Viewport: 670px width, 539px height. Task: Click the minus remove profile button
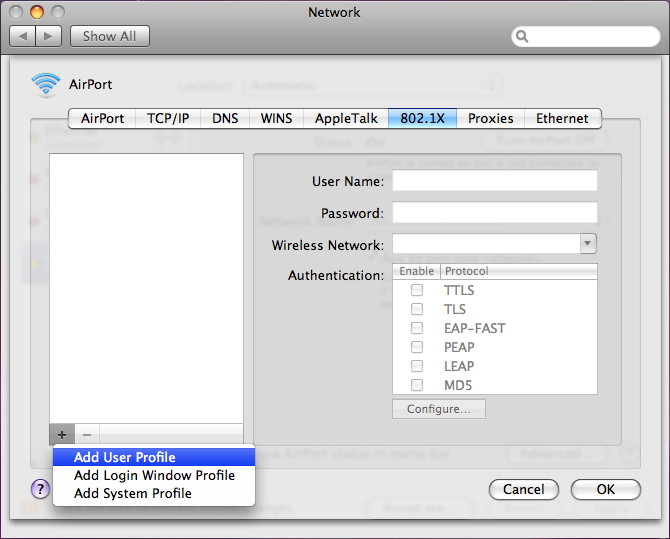pos(87,435)
